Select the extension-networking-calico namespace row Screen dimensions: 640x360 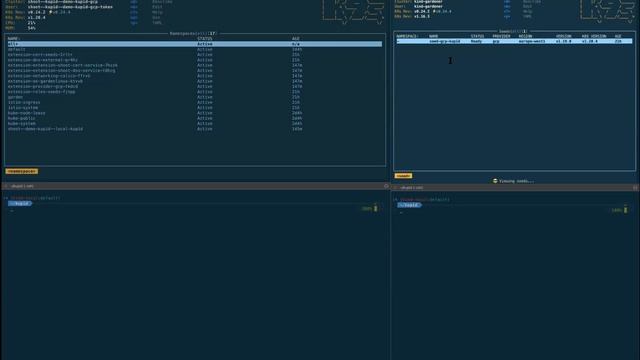[195, 76]
